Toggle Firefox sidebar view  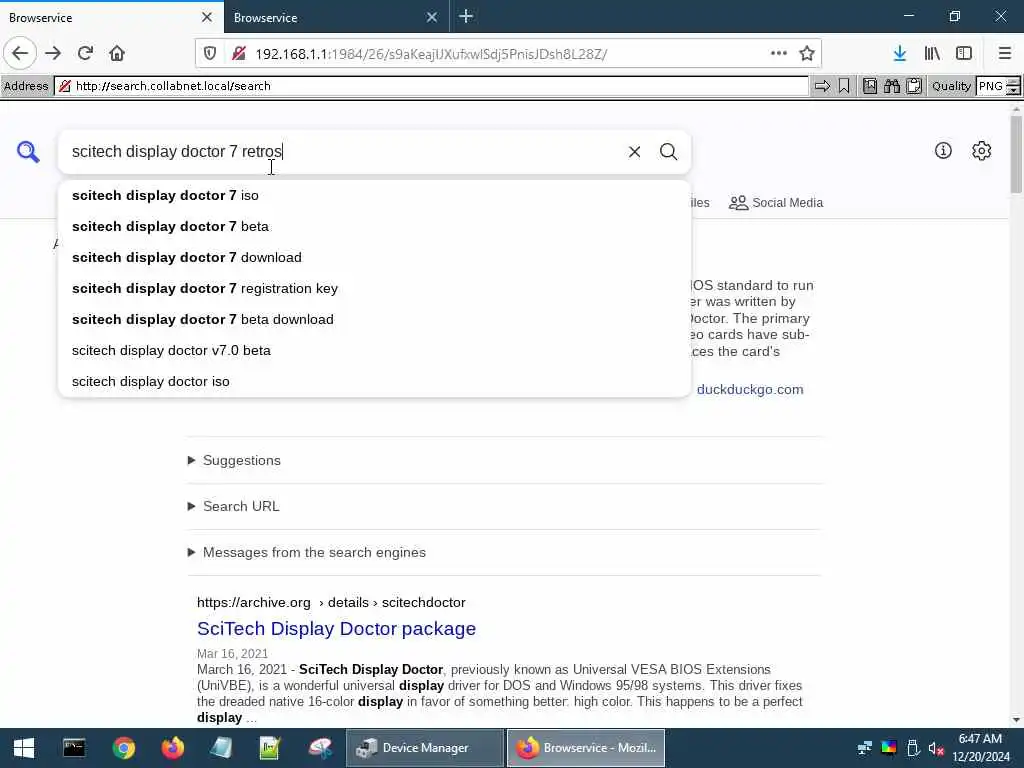coord(964,54)
